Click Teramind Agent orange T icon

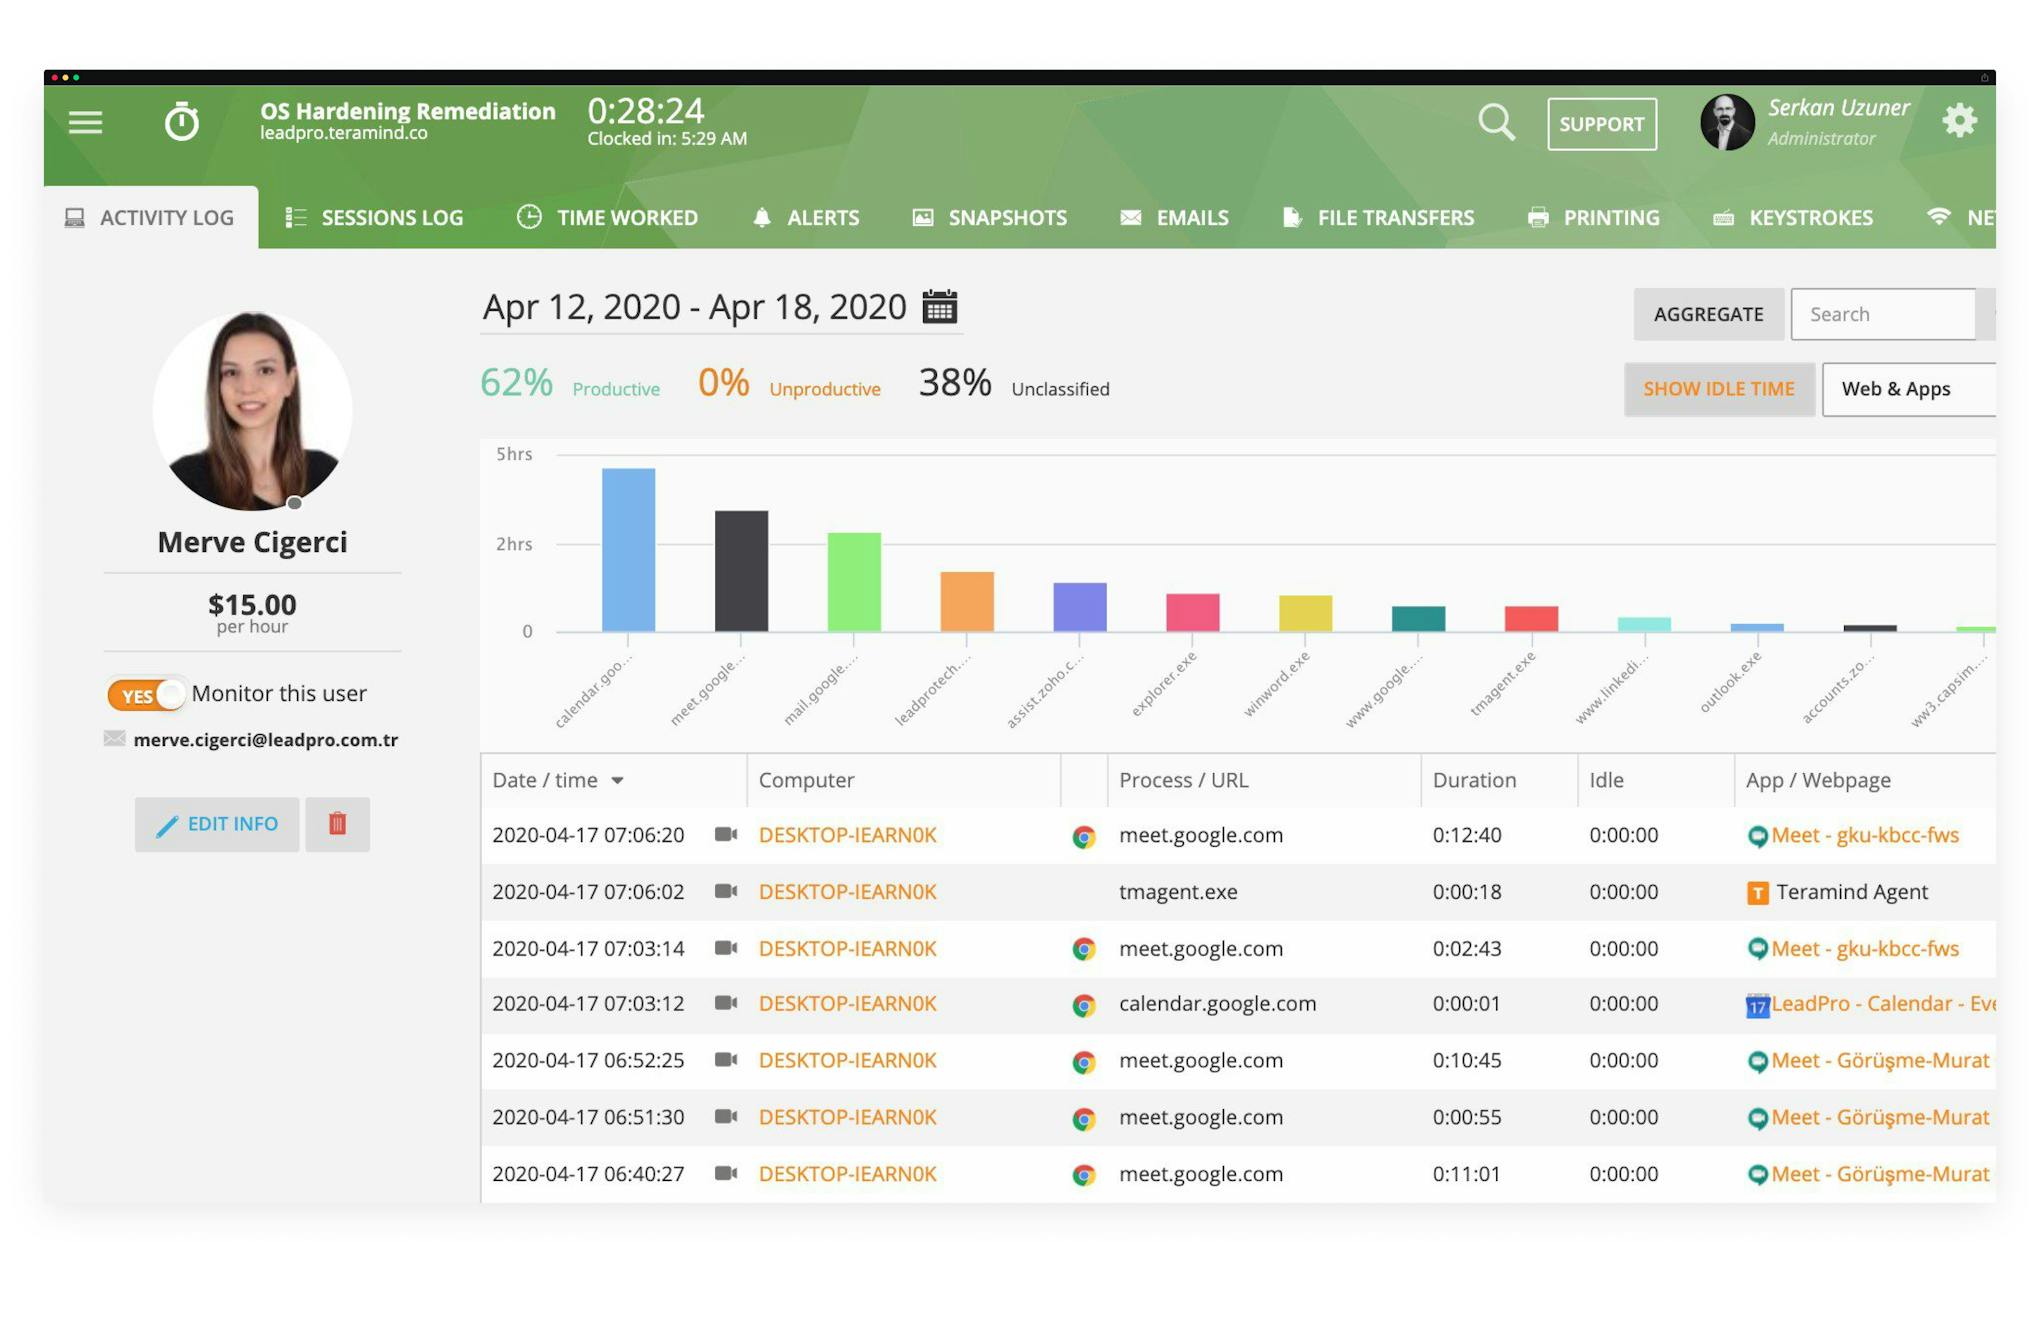[1757, 893]
